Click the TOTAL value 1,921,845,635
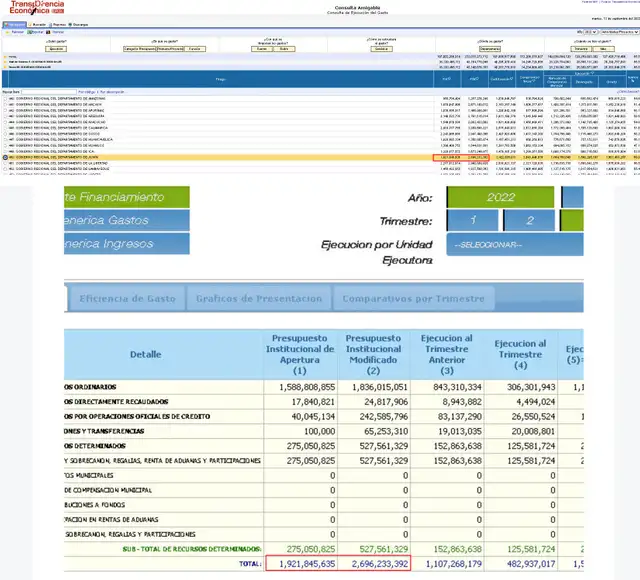This screenshot has width=640, height=580. [x=307, y=564]
